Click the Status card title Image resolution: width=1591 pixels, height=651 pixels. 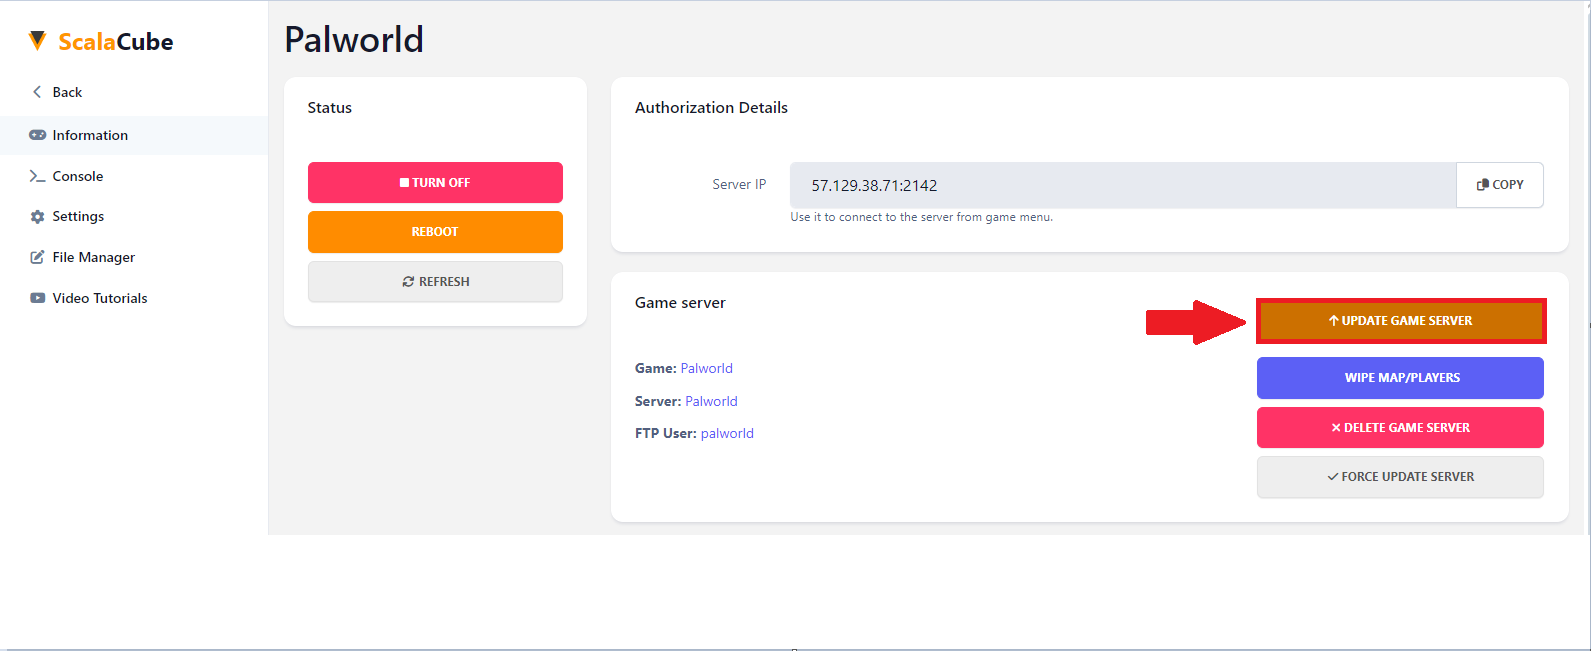pyautogui.click(x=330, y=108)
